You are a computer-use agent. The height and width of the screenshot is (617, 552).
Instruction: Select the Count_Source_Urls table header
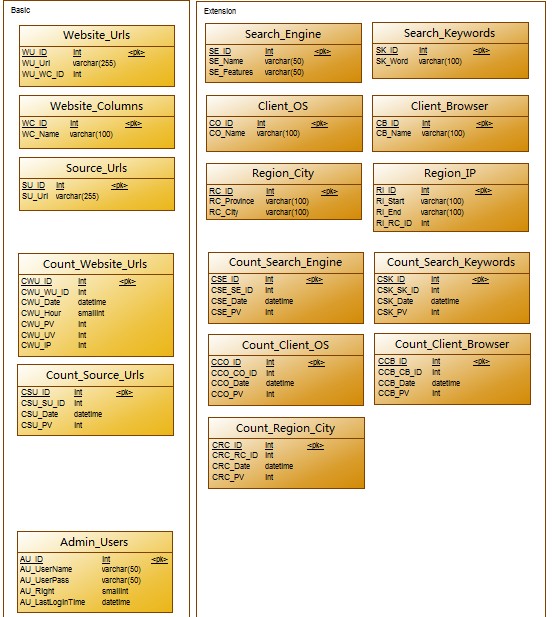tap(95, 375)
